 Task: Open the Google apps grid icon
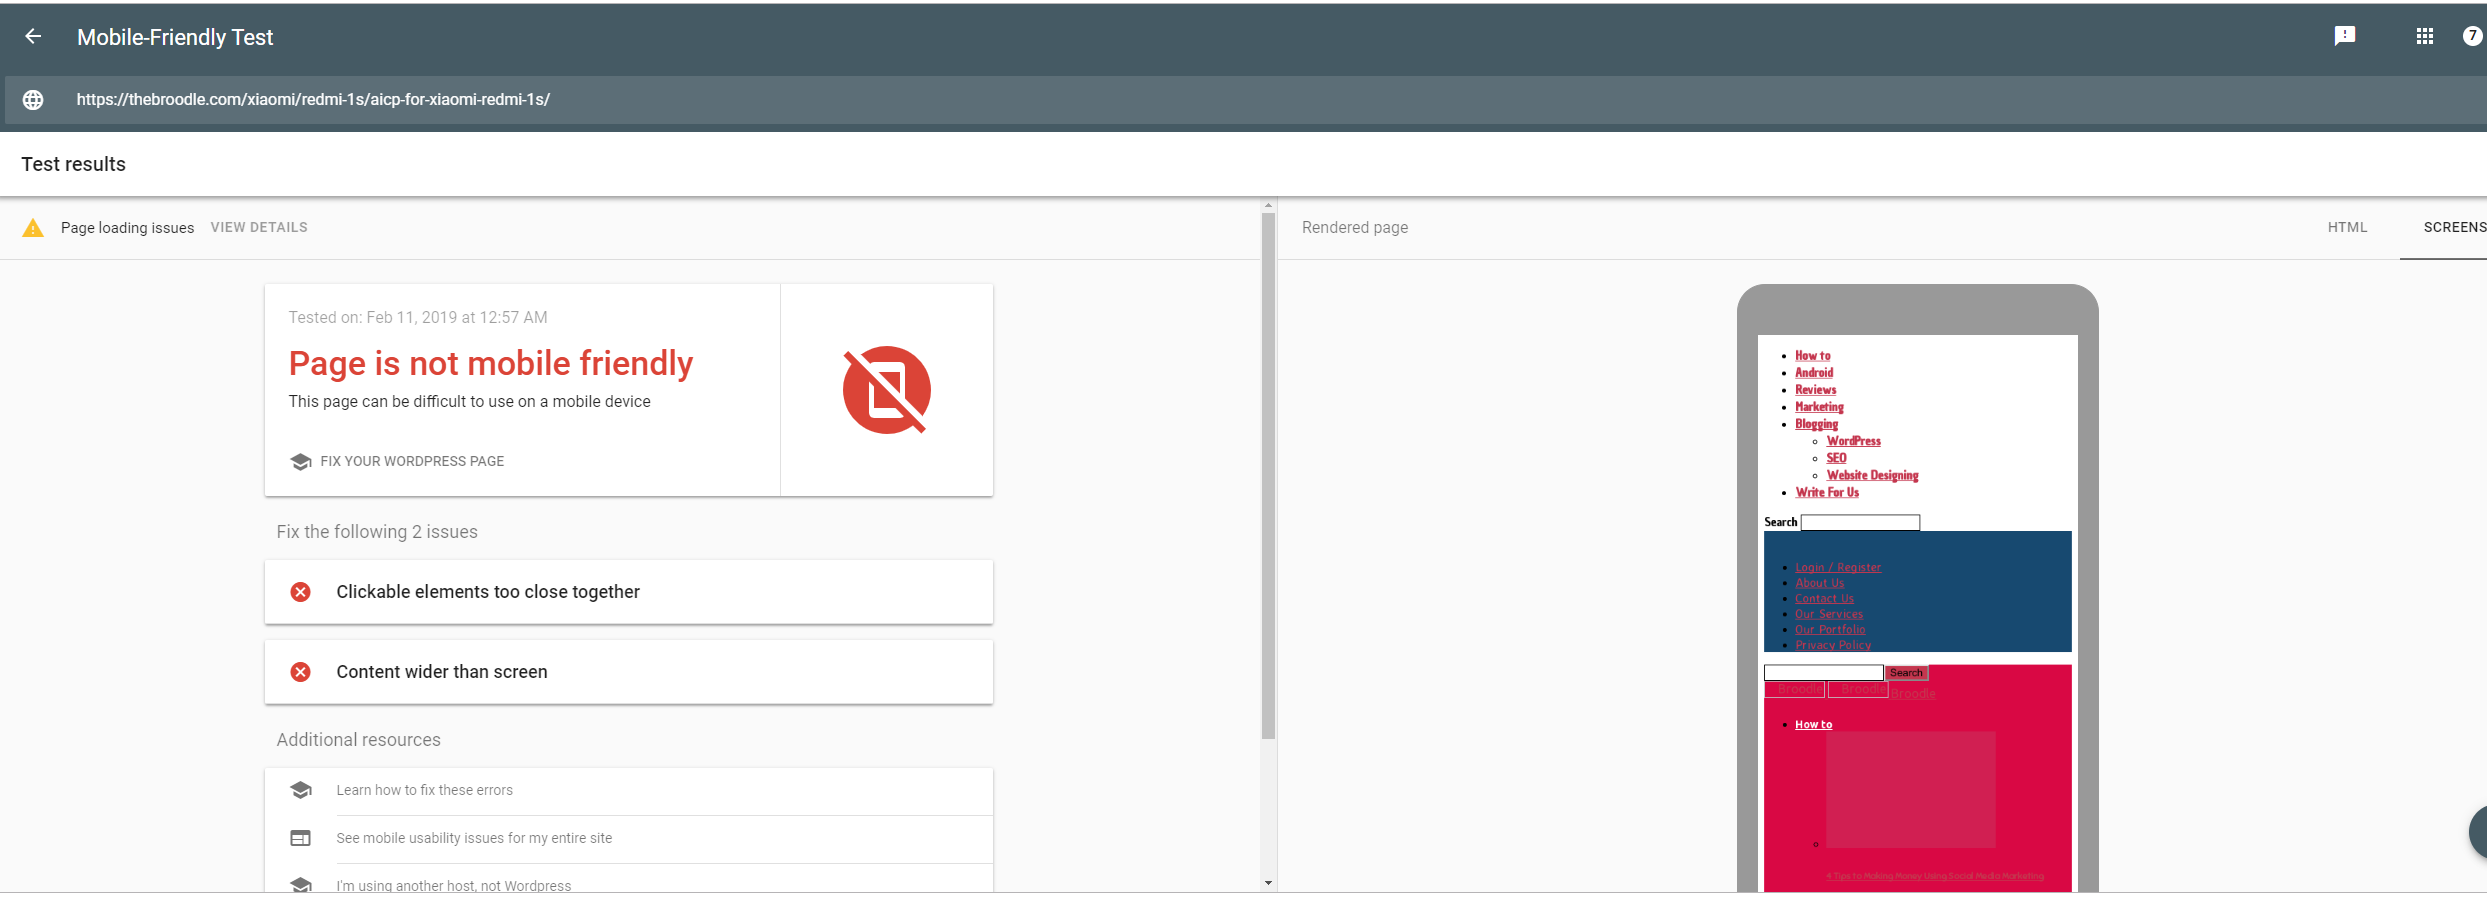2425,37
